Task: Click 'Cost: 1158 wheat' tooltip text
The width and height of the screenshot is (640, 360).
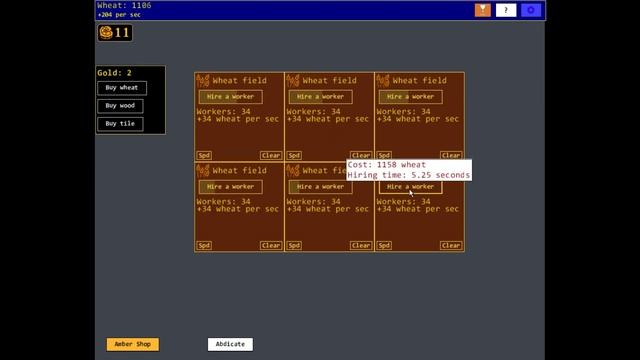Action: (387, 165)
